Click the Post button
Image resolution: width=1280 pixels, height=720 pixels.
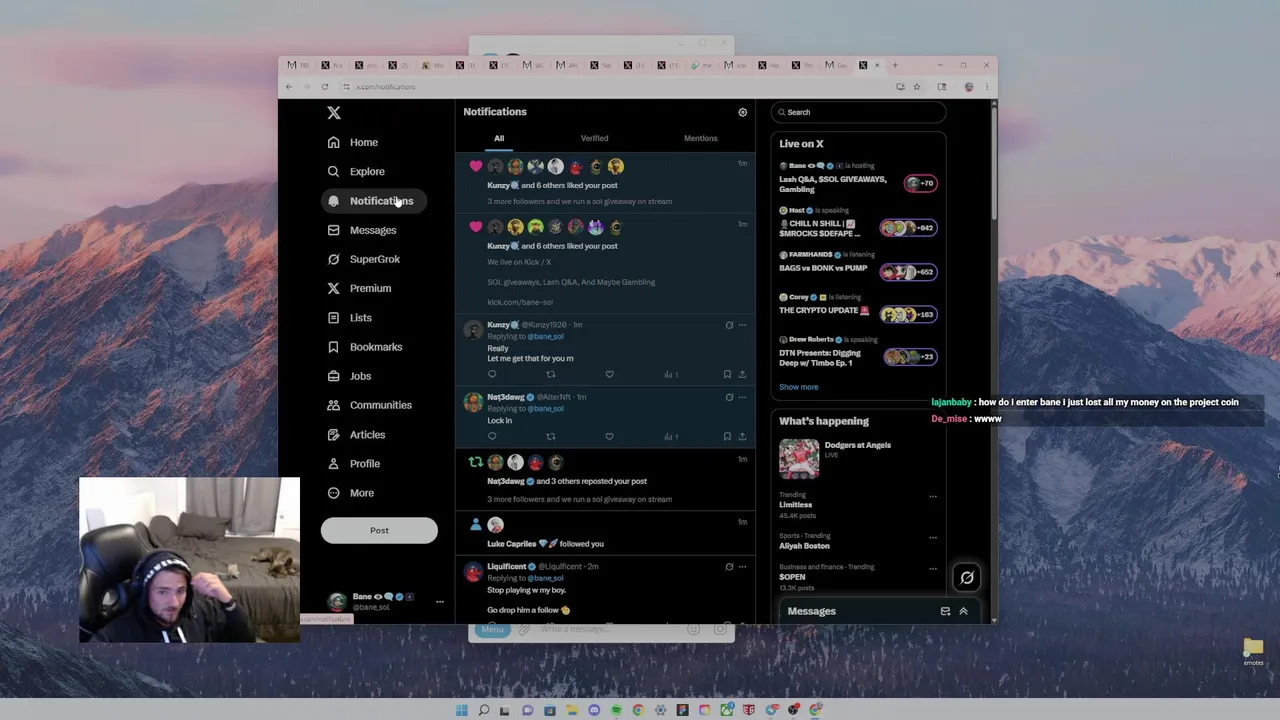[x=379, y=531]
